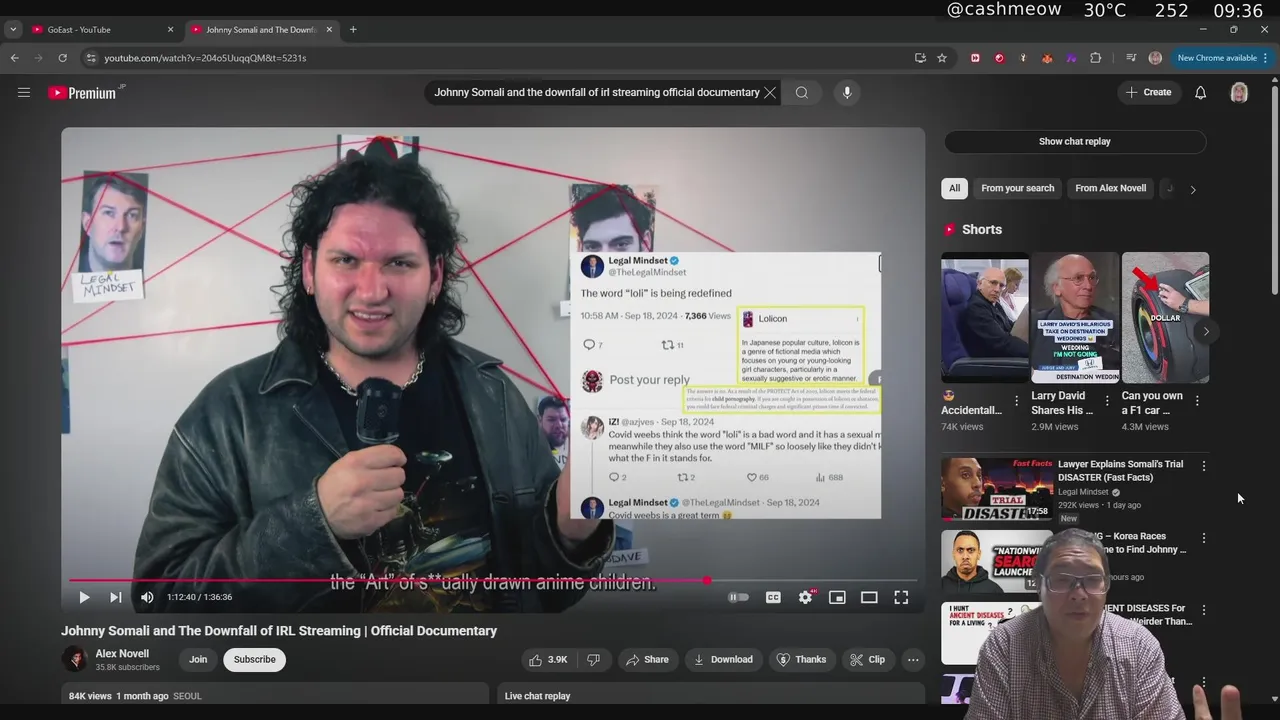Viewport: 1280px width, 720px height.
Task: Open the Larry David Shares short
Action: pyautogui.click(x=1075, y=318)
